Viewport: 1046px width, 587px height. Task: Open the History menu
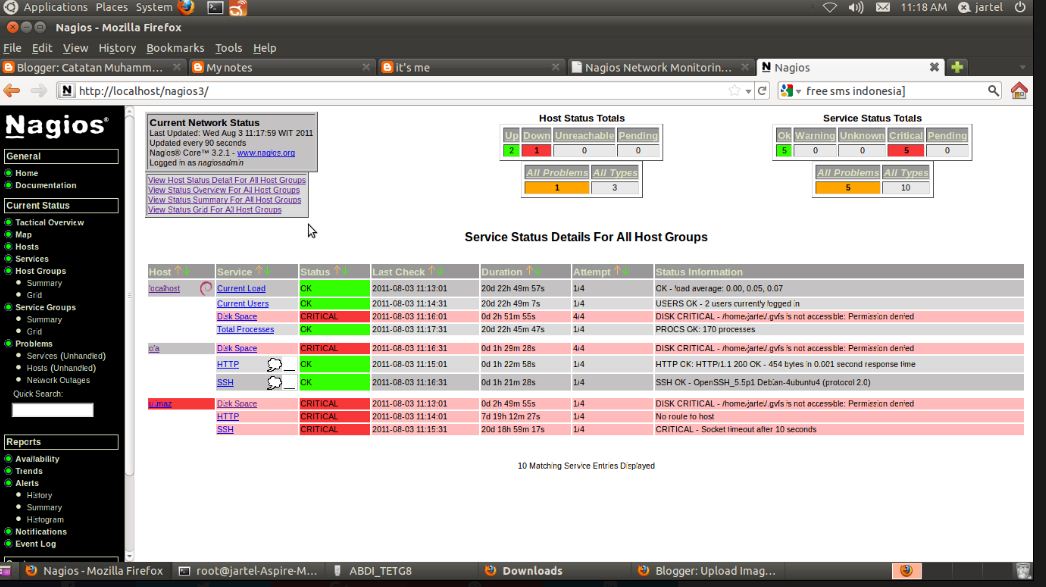117,48
